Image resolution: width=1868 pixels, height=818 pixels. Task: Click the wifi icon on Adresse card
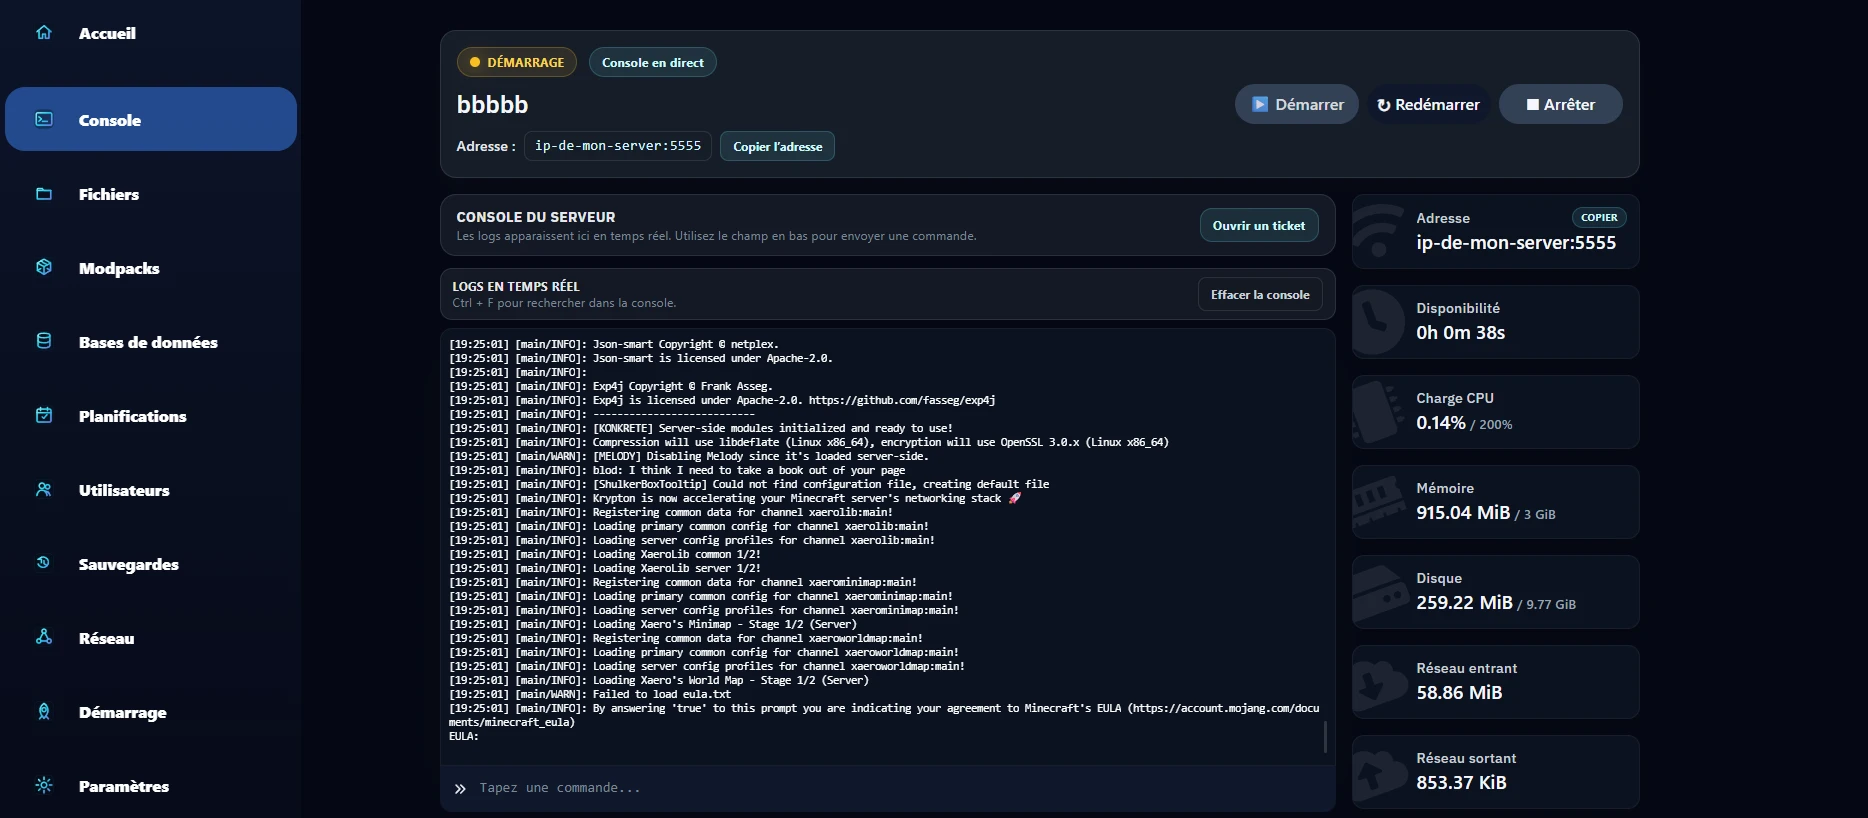[x=1378, y=232]
